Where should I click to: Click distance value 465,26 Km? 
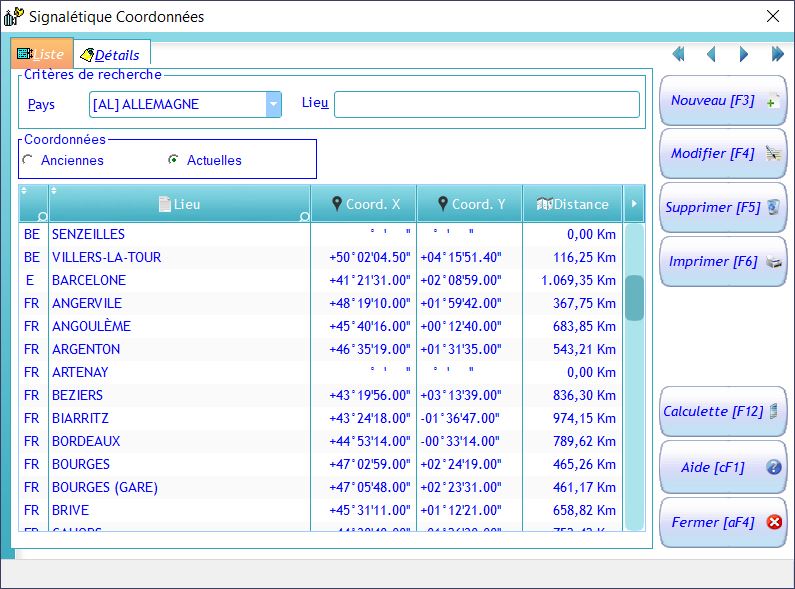585,464
